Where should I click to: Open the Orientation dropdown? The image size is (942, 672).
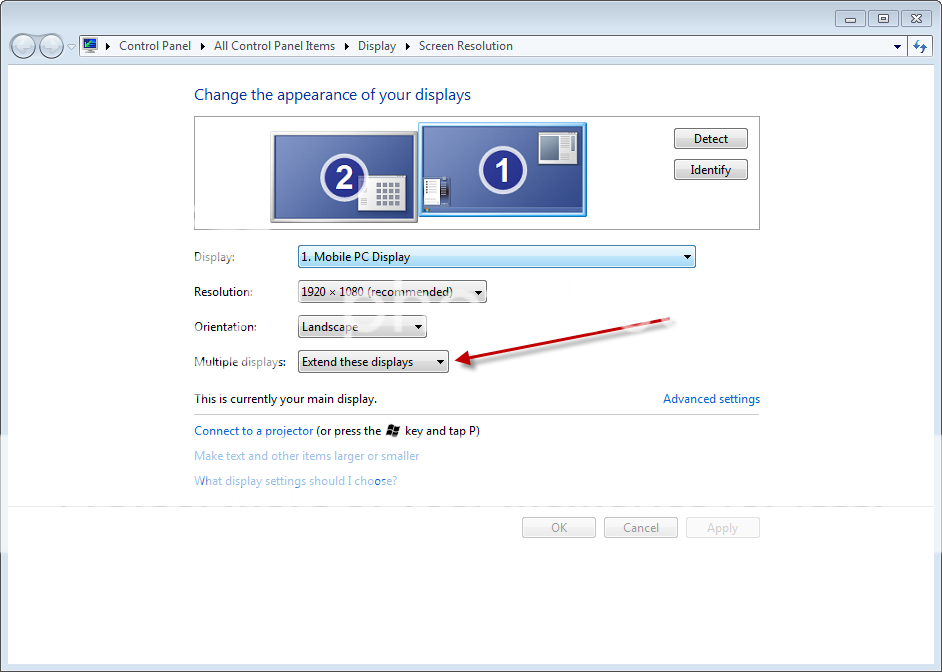pos(362,327)
